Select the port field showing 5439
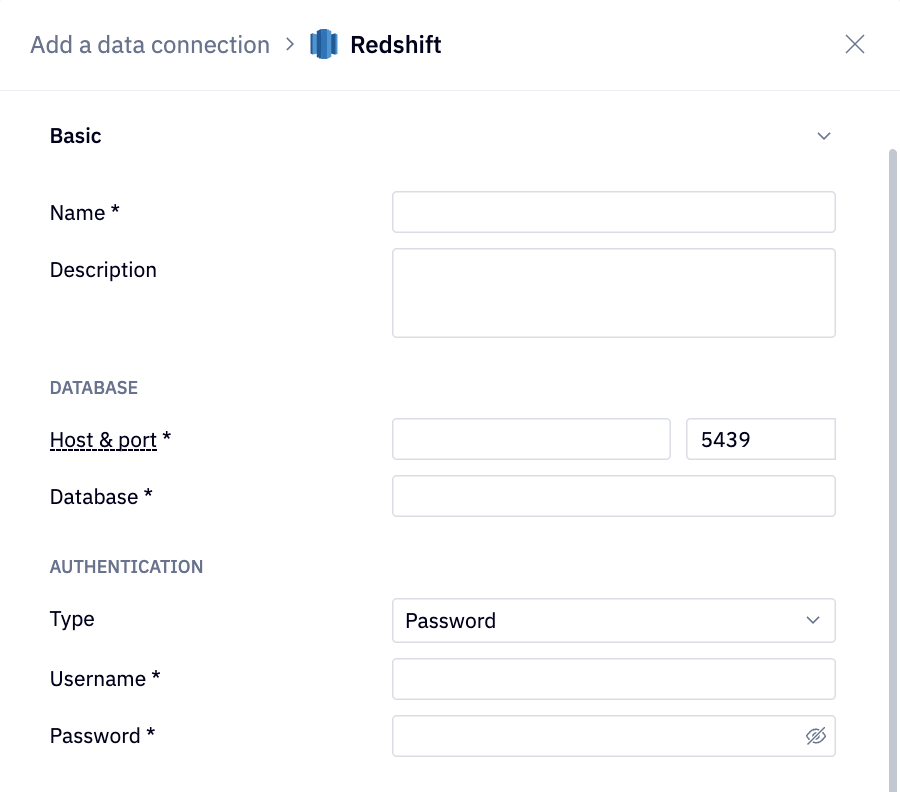The height and width of the screenshot is (792, 900). pos(760,439)
